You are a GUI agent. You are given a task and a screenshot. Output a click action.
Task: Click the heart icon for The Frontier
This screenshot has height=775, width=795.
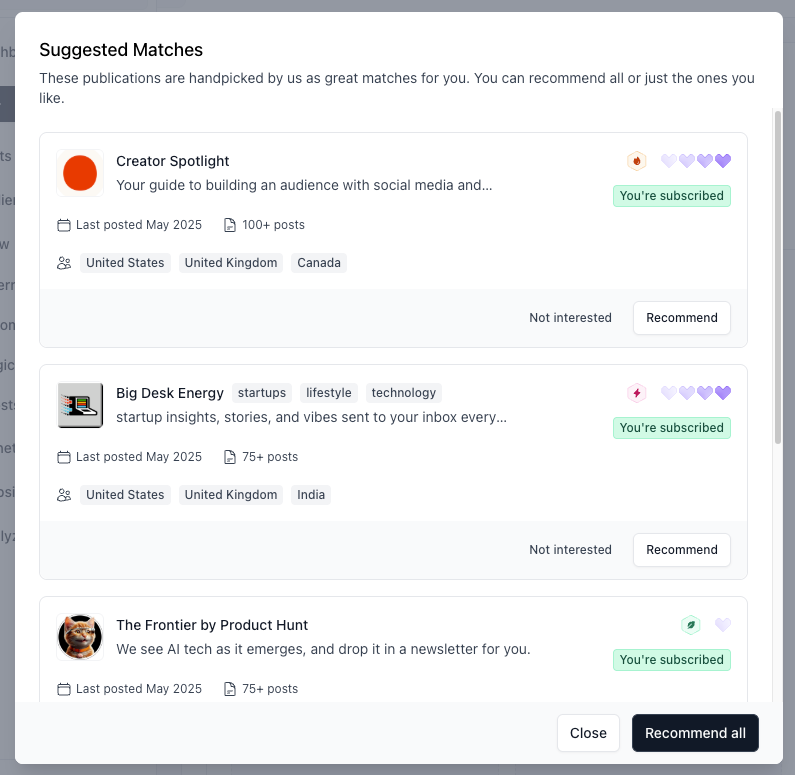[x=723, y=625]
